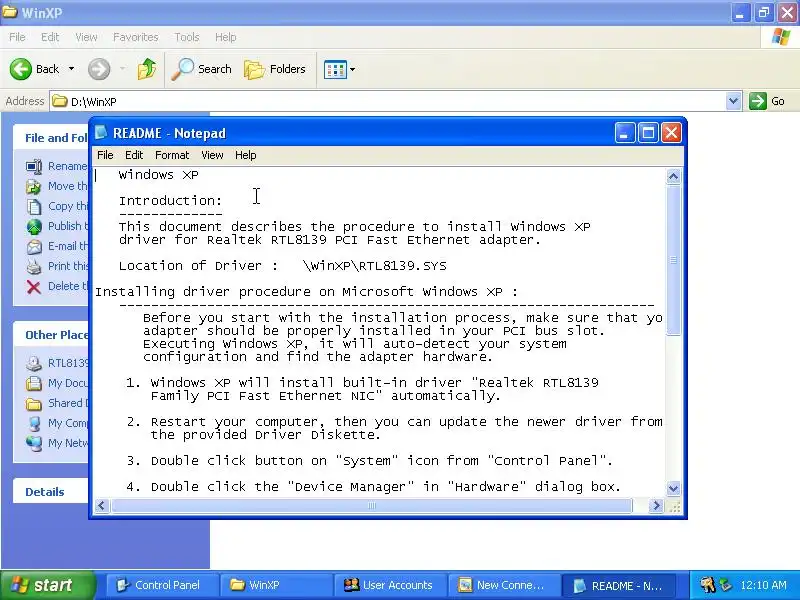Open the Back history dropdown arrow
The width and height of the screenshot is (800, 600).
click(71, 69)
